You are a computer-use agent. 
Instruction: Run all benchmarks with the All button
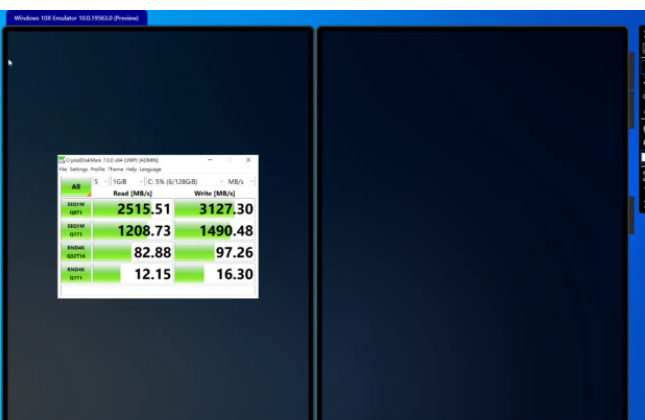pyautogui.click(x=76, y=187)
